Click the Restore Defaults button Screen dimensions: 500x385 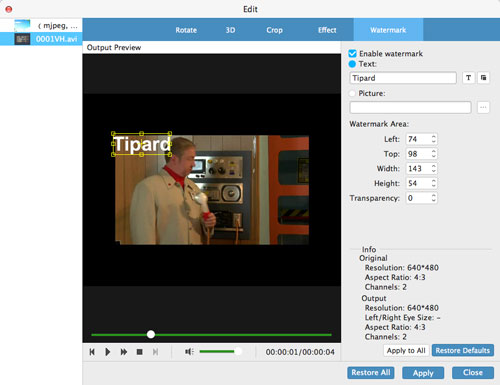(x=463, y=350)
